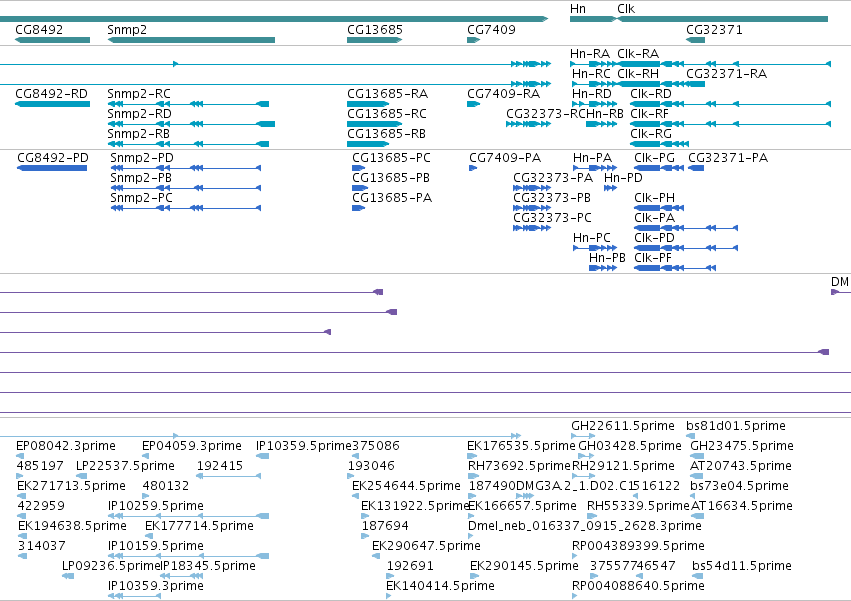Screen dimensions: 851x601
Task: Click transcript Clk-RH
Action: click(x=638, y=74)
